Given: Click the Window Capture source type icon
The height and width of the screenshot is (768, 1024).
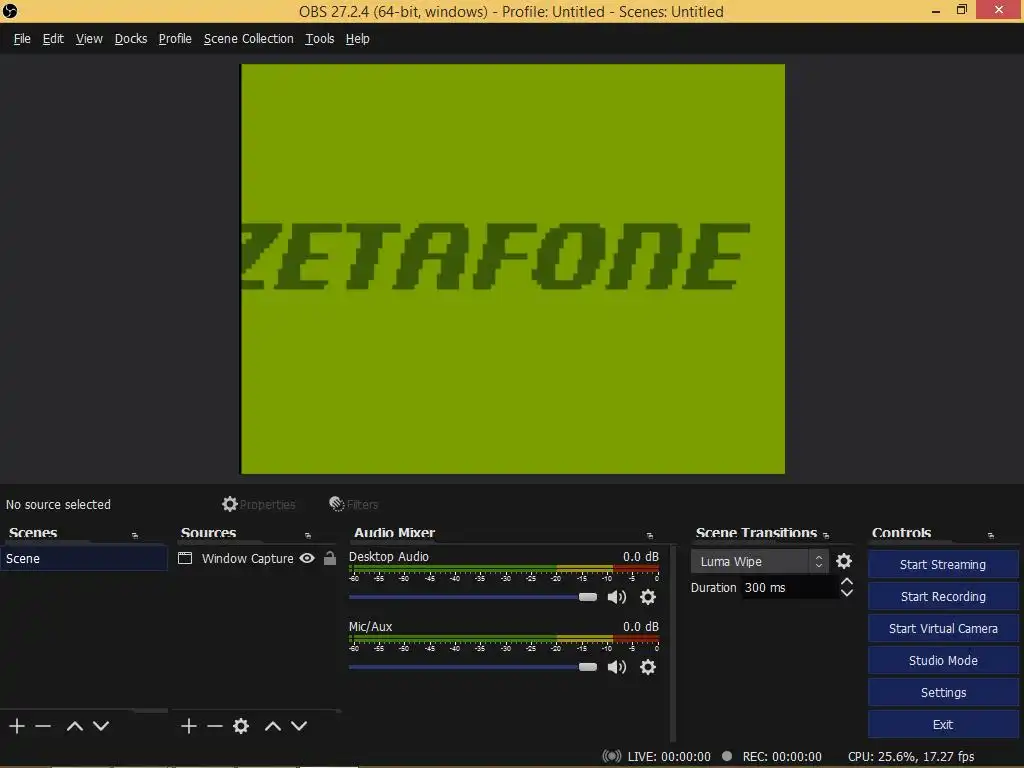Looking at the screenshot, I should tap(185, 558).
